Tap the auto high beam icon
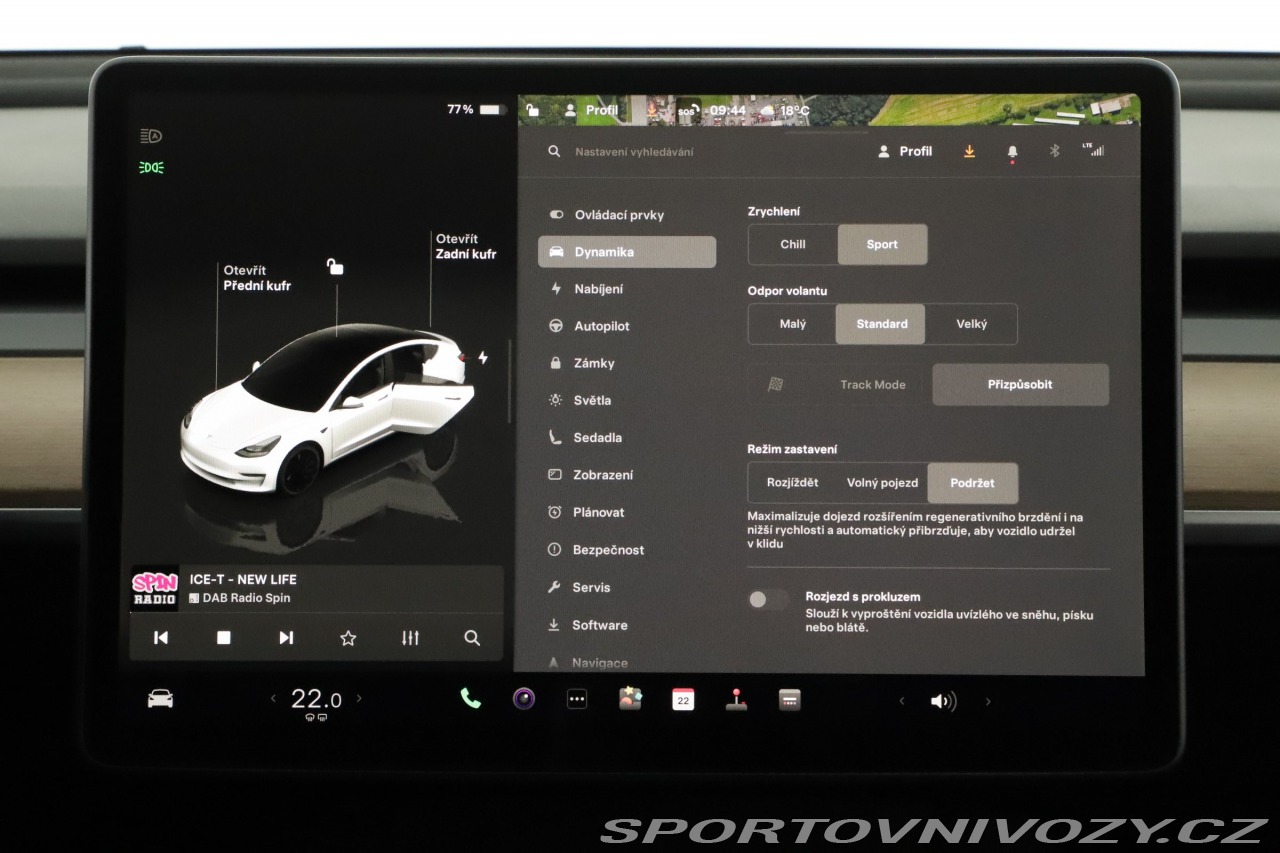Viewport: 1280px width, 853px height. pyautogui.click(x=151, y=137)
